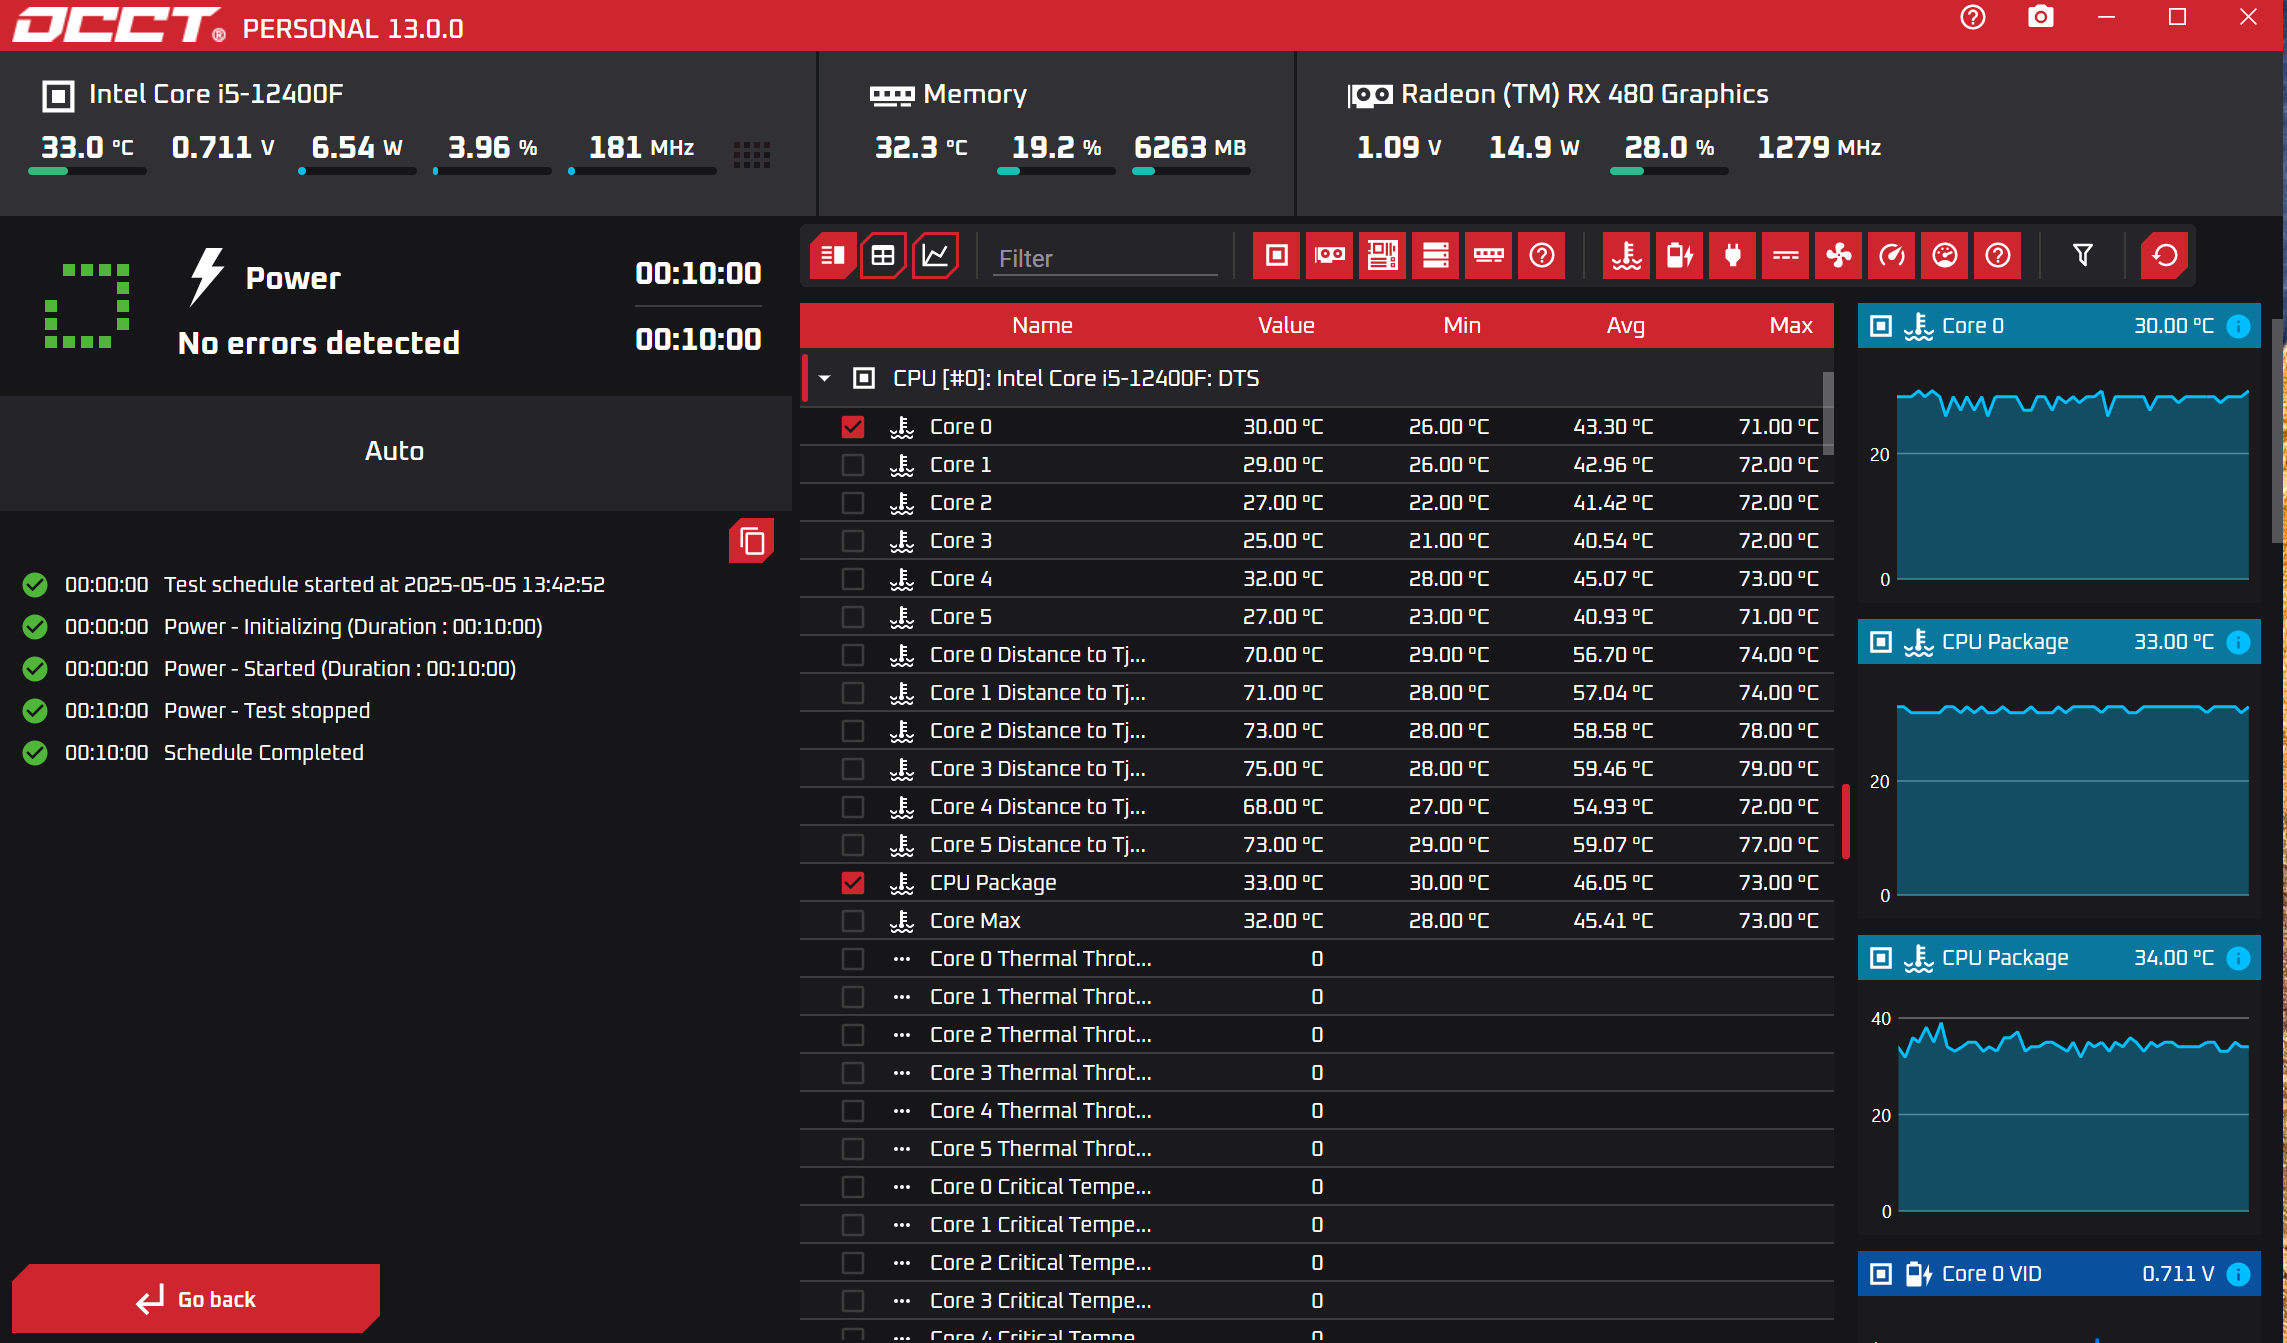
Task: Toggle the voltage sensor filter icon
Action: pyautogui.click(x=1680, y=256)
